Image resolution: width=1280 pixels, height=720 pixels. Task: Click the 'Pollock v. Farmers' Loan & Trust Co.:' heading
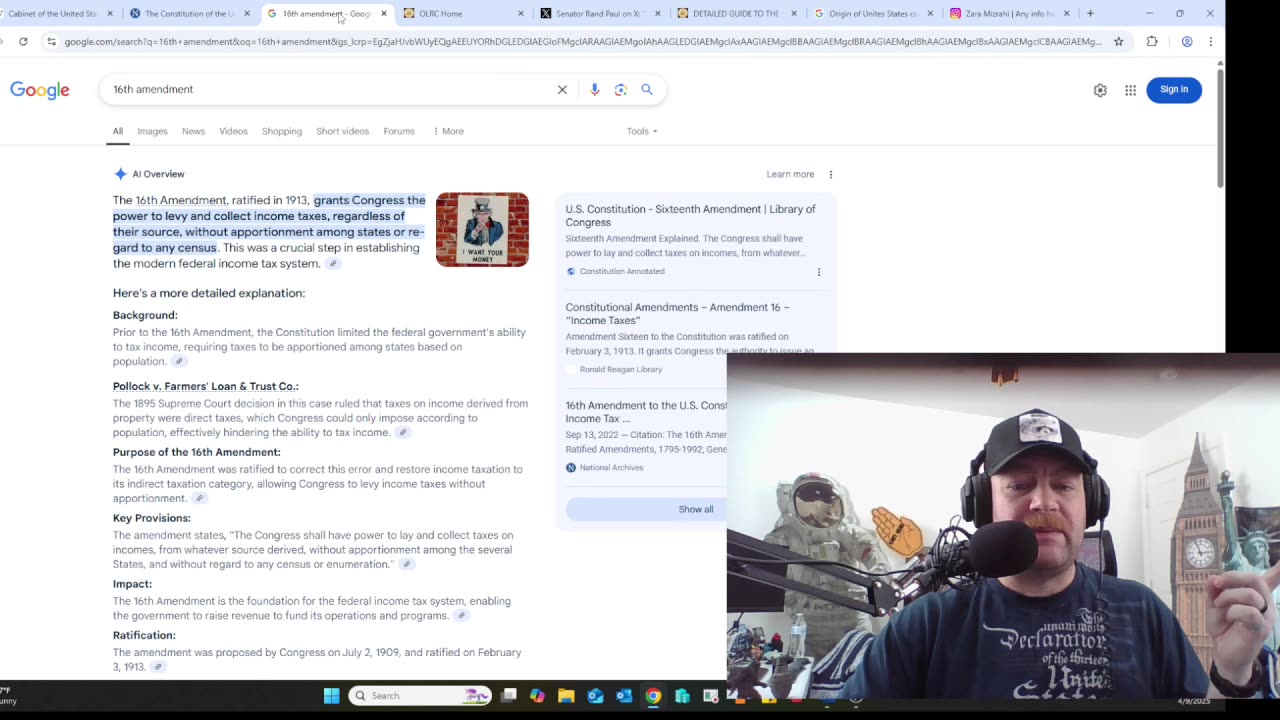point(206,386)
